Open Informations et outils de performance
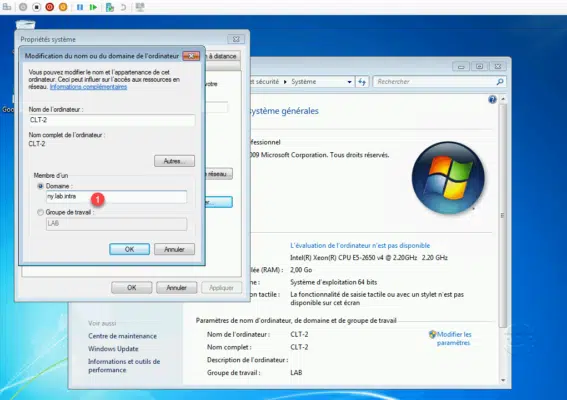 124,366
